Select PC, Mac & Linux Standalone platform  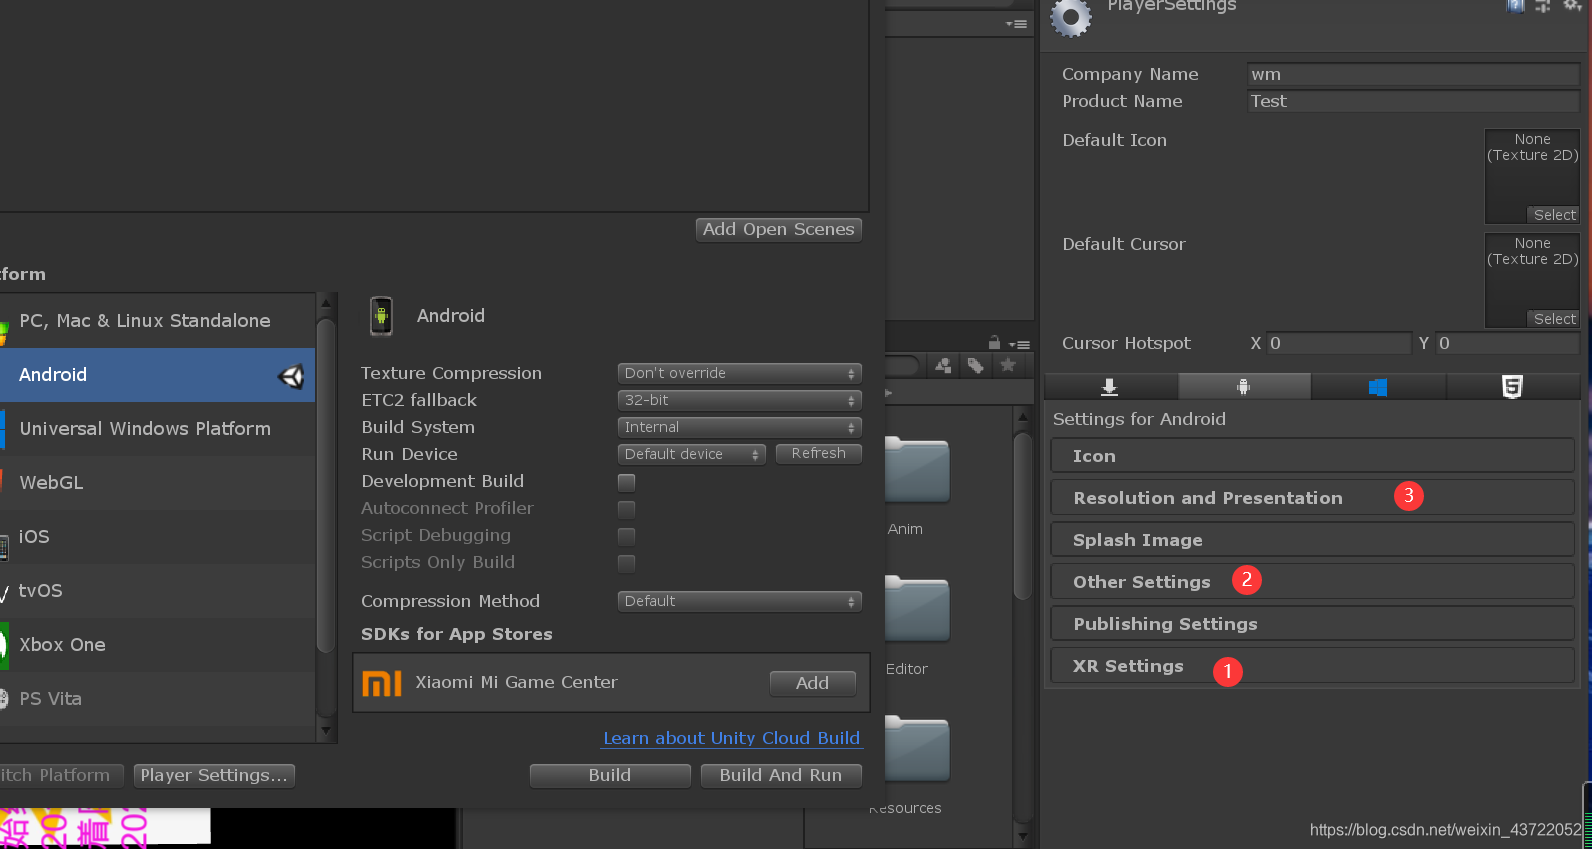(x=157, y=321)
